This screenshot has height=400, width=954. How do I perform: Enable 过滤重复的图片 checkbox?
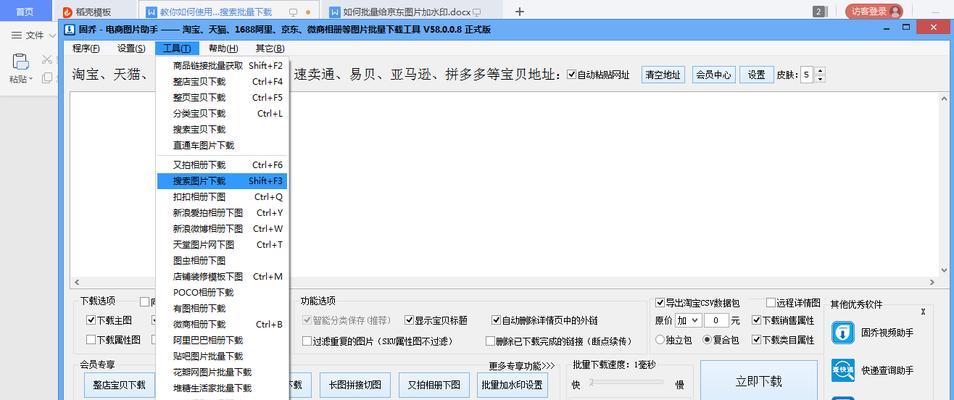click(307, 341)
